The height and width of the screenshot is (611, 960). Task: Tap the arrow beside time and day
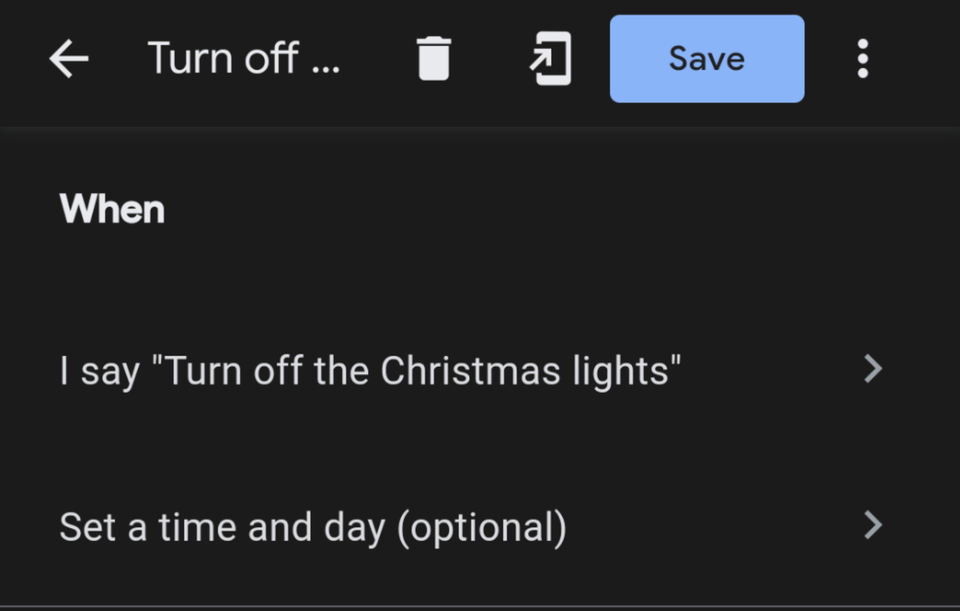click(x=872, y=525)
